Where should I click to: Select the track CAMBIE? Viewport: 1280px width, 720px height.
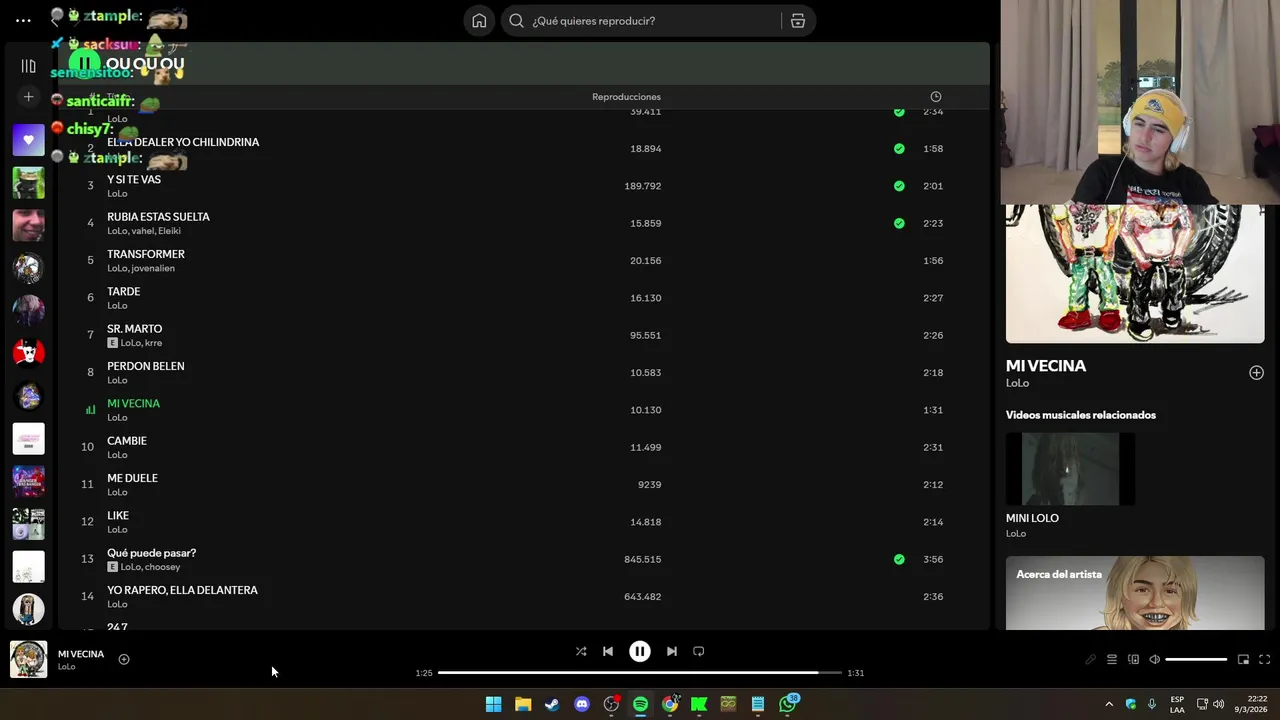tap(127, 441)
